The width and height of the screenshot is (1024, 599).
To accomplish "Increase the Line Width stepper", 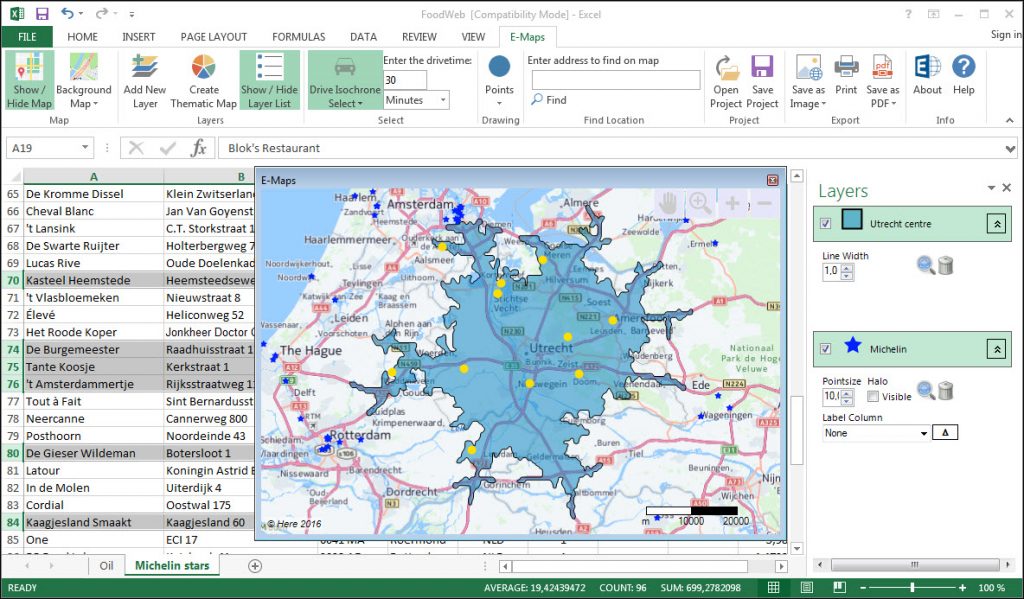I will [x=847, y=267].
